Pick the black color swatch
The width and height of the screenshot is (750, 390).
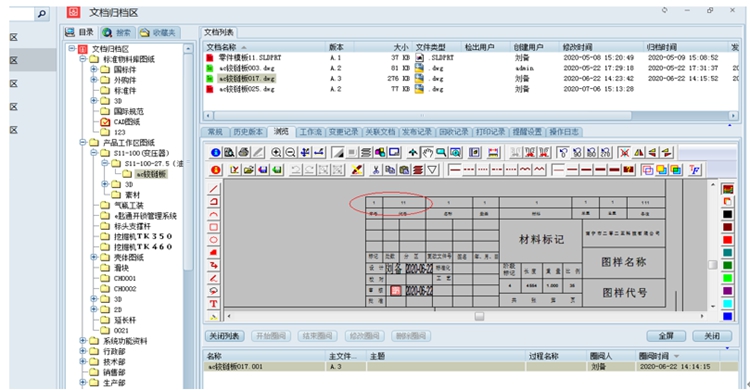[727, 214]
